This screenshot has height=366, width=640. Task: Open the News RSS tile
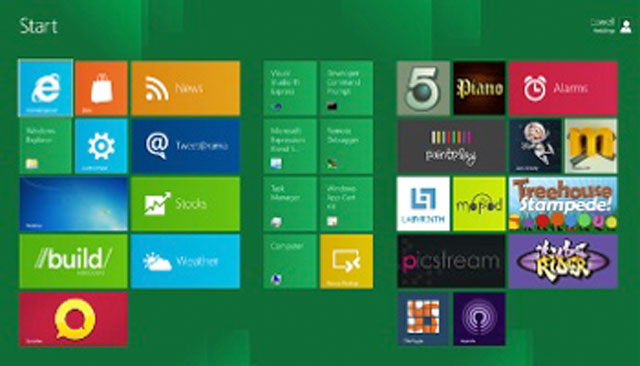186,88
